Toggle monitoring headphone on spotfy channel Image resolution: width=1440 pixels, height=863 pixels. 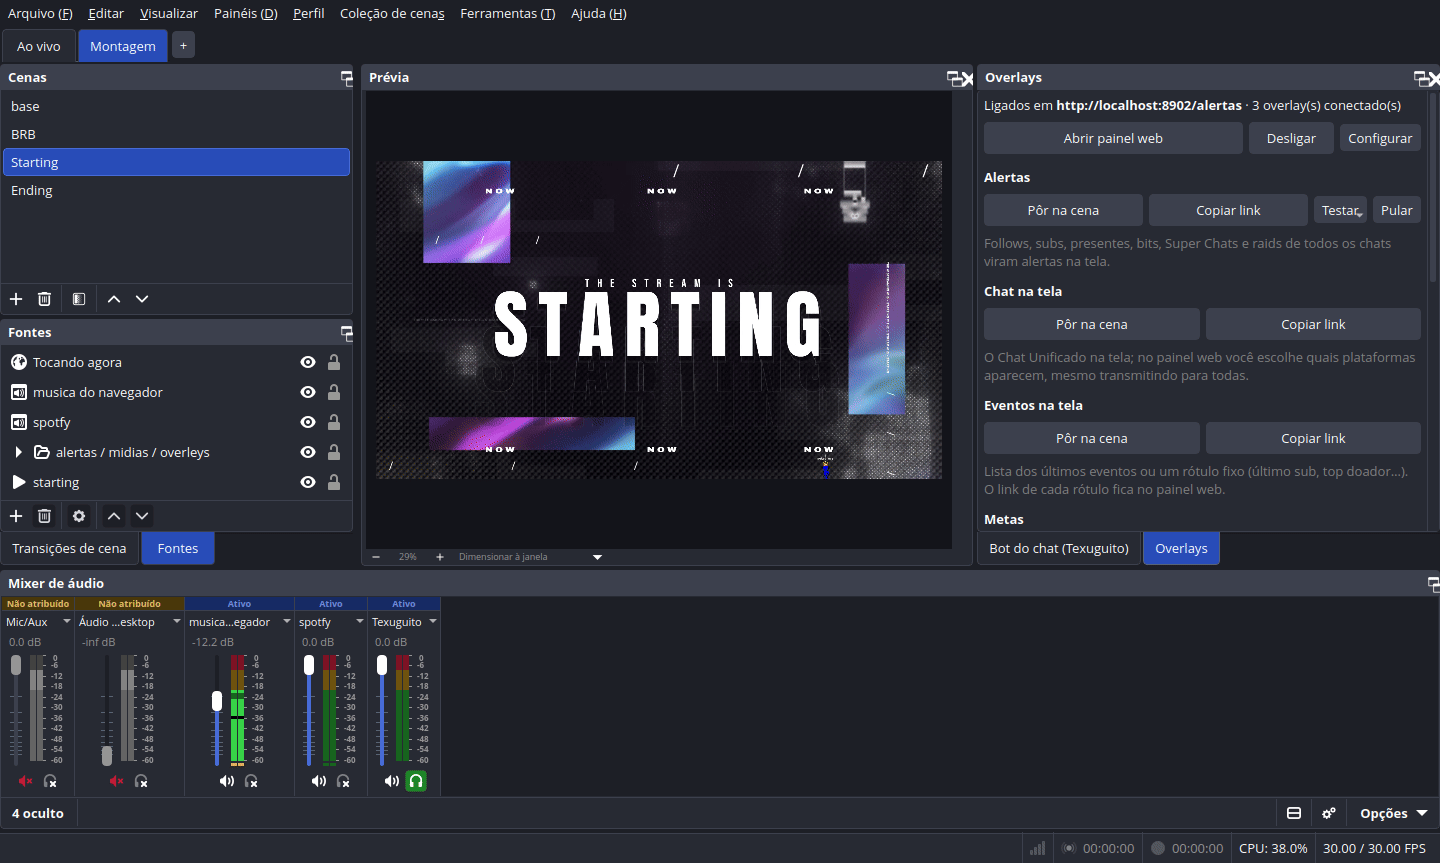pos(343,781)
